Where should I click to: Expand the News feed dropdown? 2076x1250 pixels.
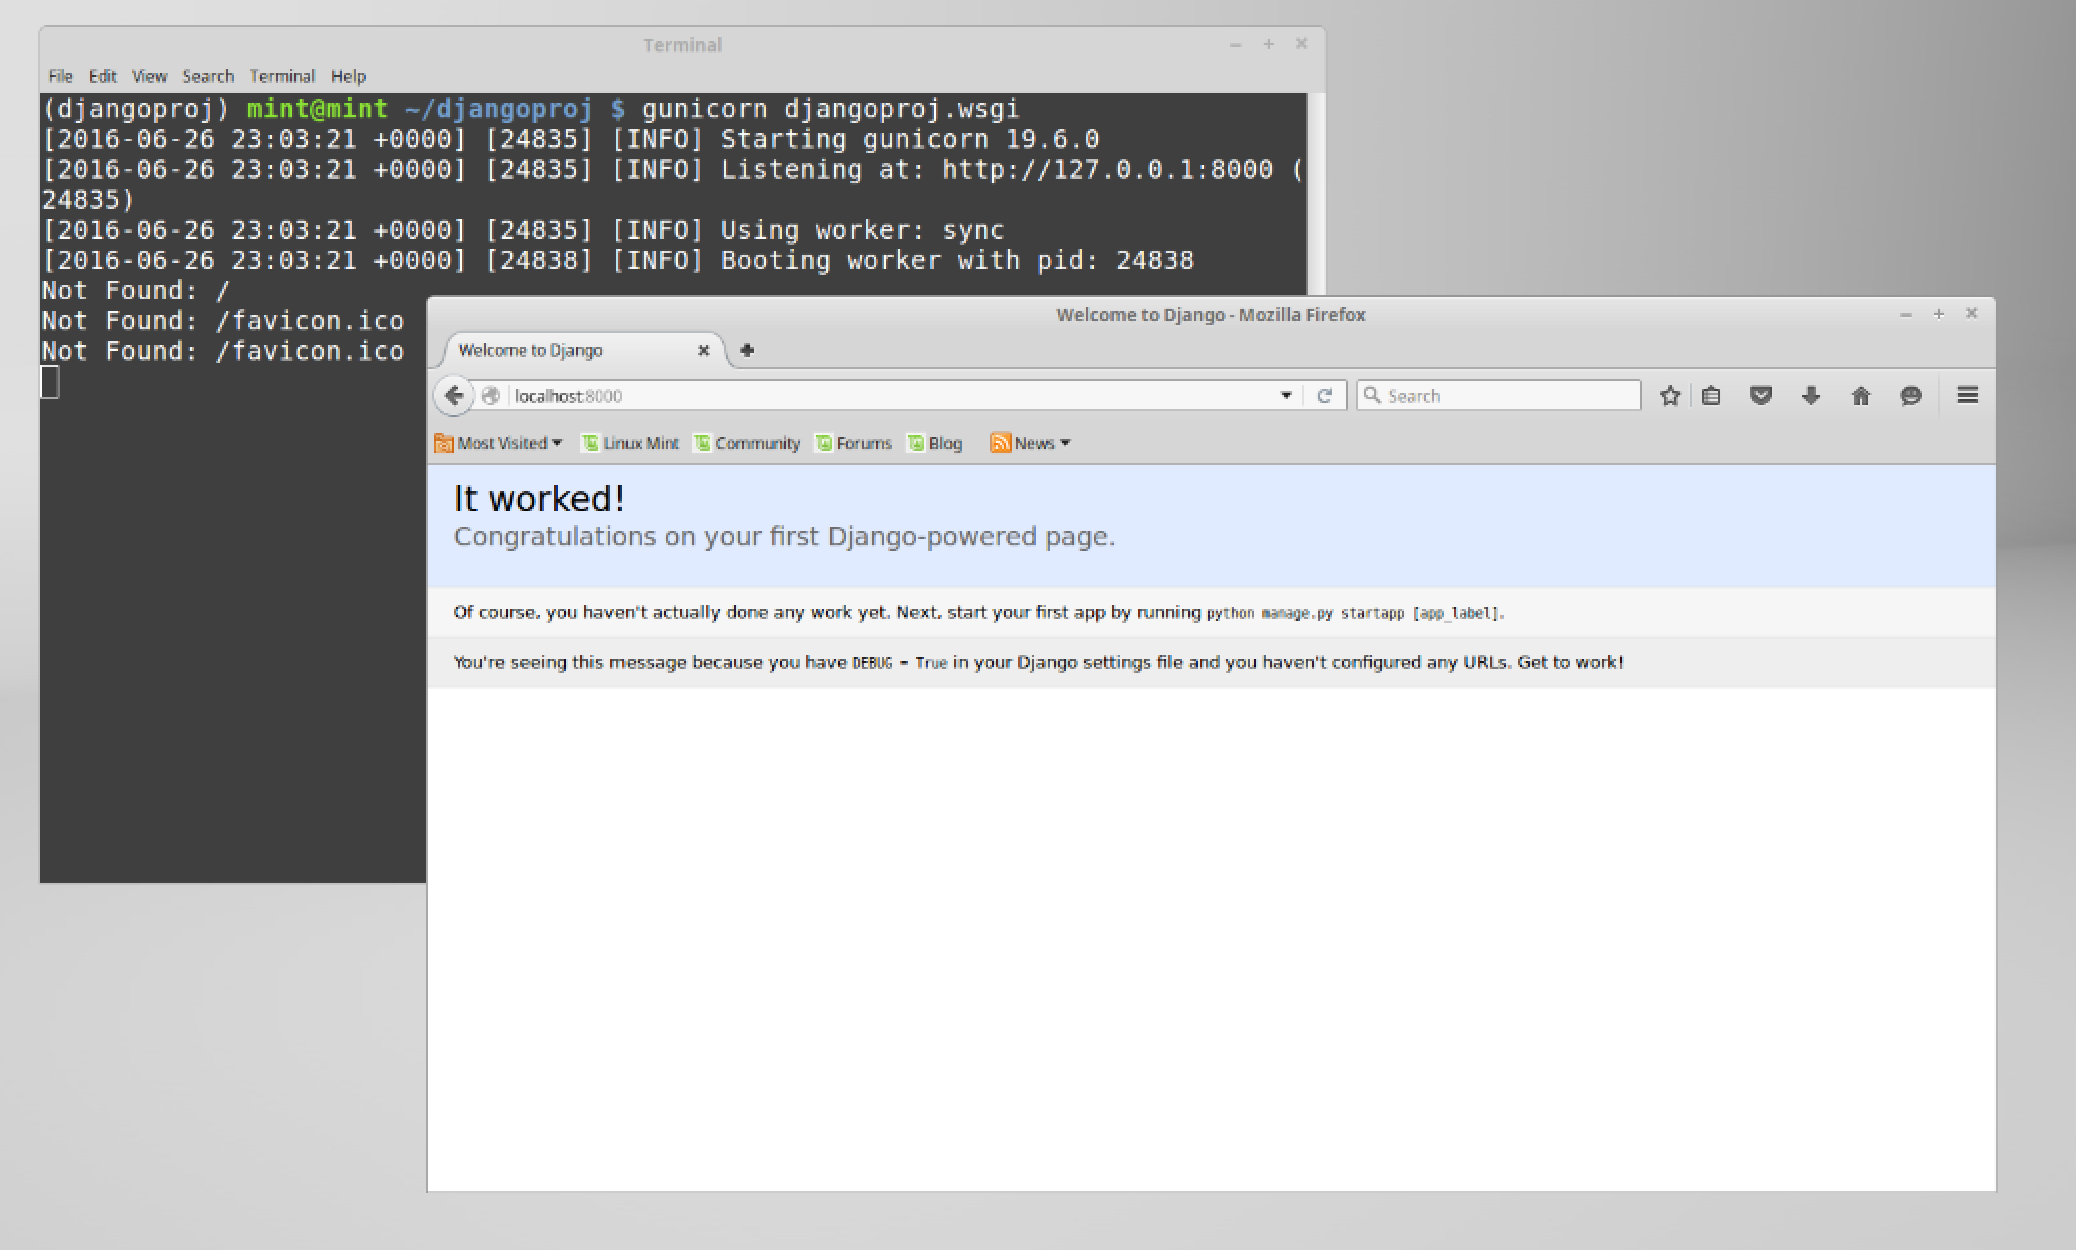[1063, 442]
